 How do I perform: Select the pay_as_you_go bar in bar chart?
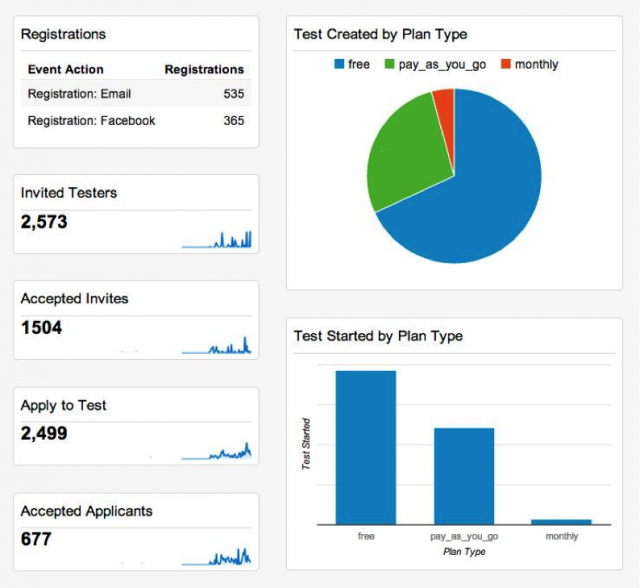pyautogui.click(x=464, y=476)
